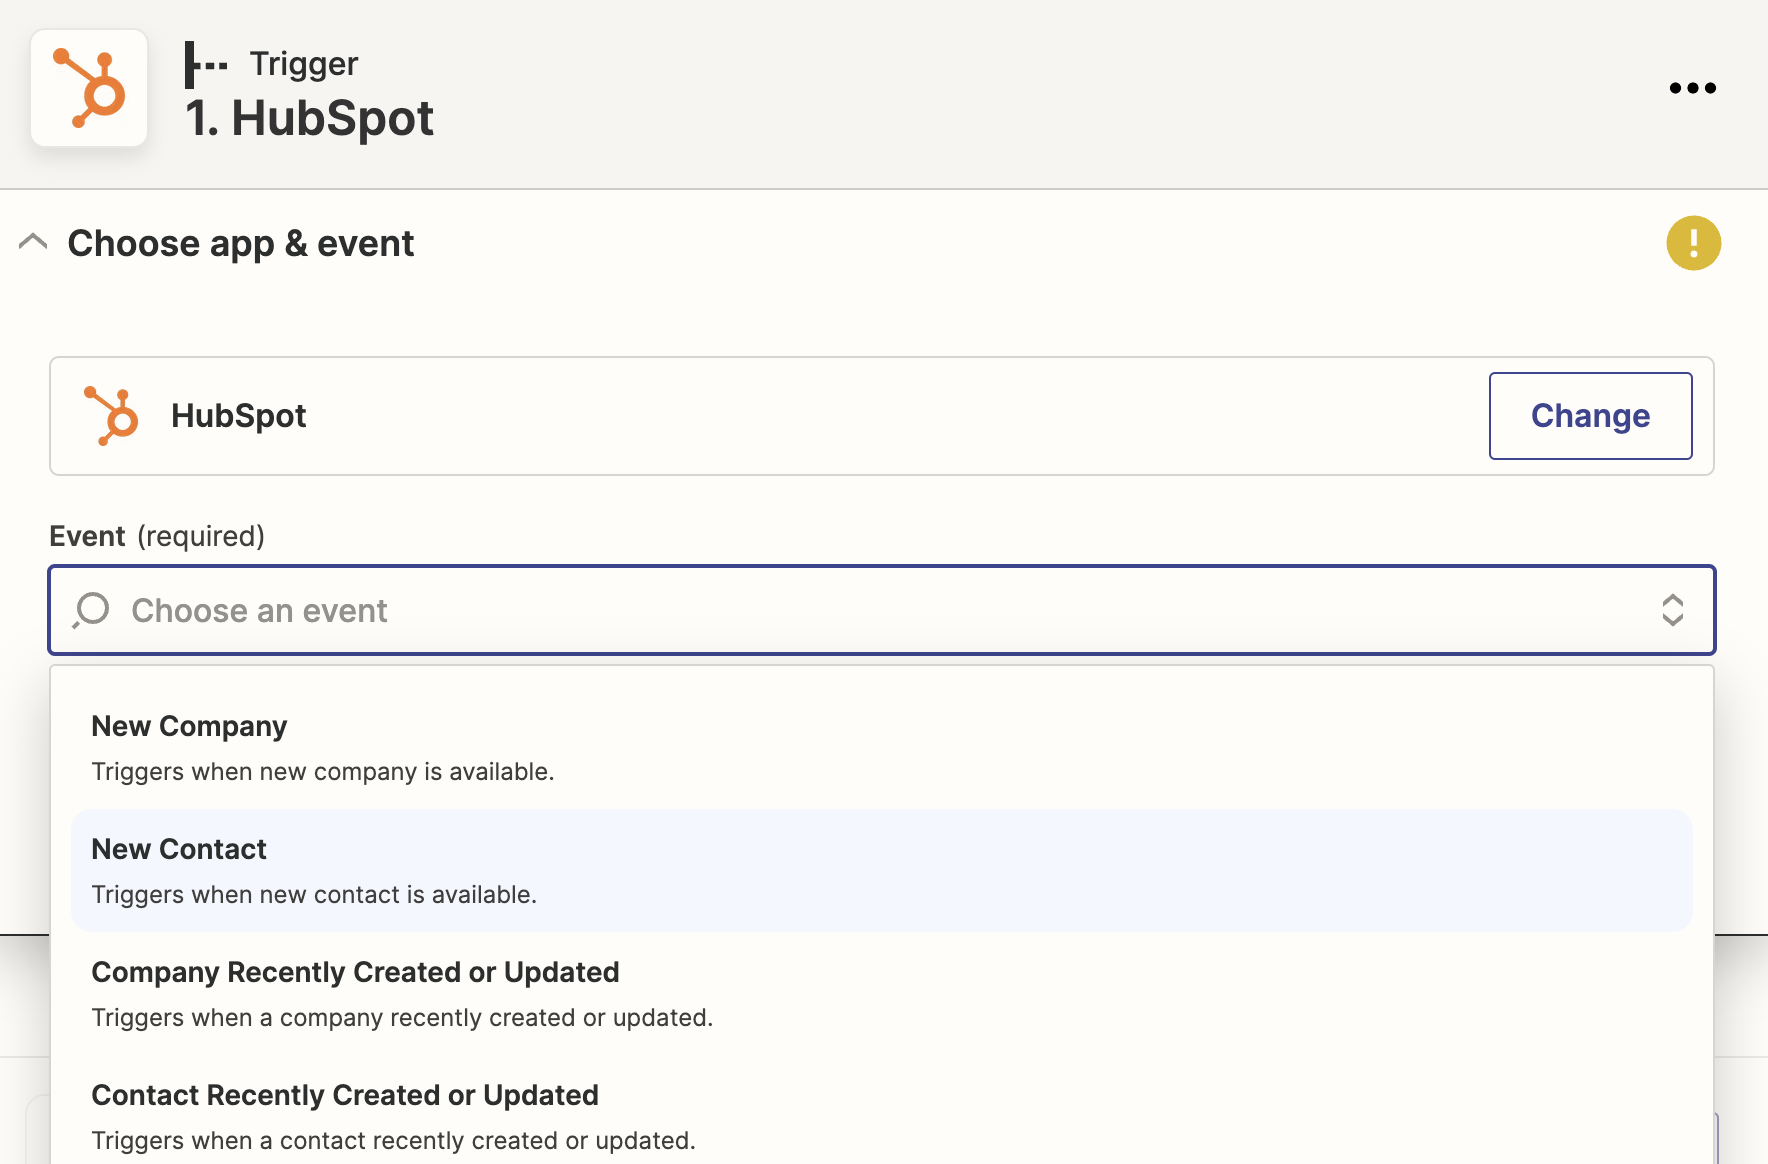The height and width of the screenshot is (1164, 1768).
Task: Select the New Company event option
Action: click(x=881, y=747)
